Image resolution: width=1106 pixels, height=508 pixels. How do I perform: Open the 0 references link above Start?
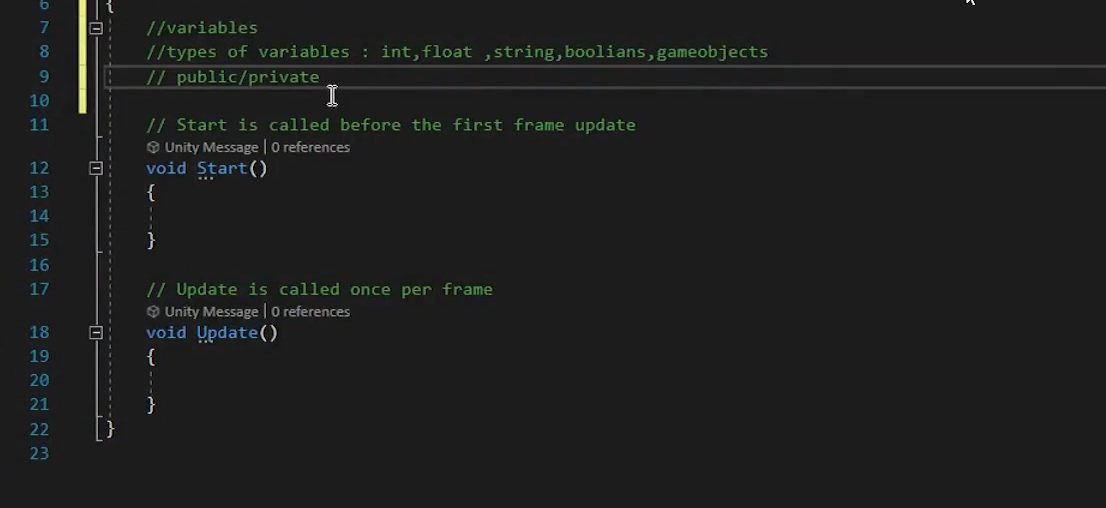(310, 147)
